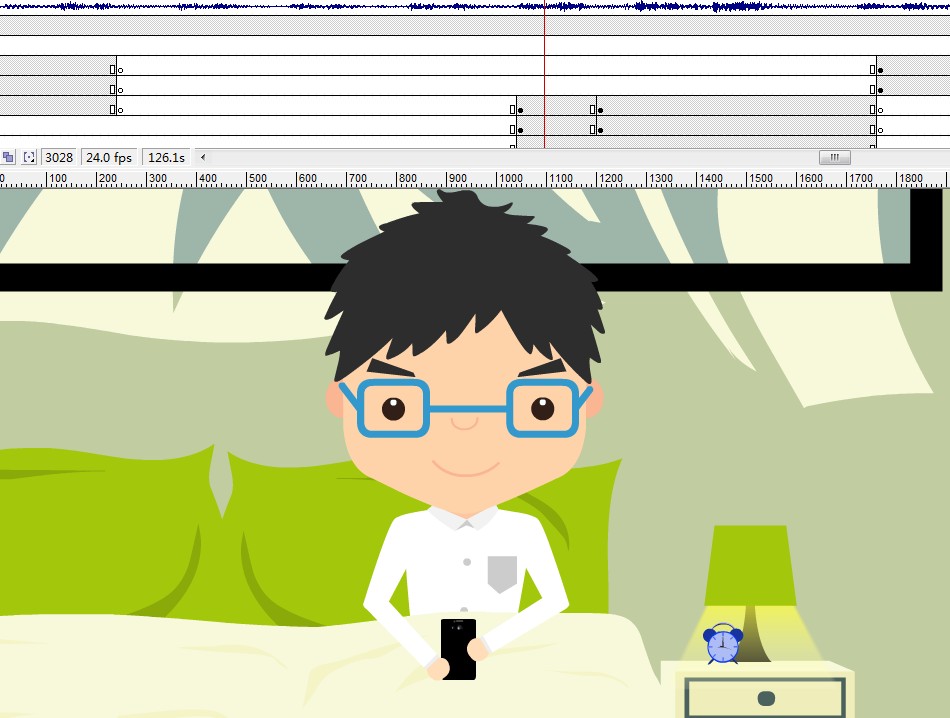Click the 24.0 fps frame rate field

point(109,157)
